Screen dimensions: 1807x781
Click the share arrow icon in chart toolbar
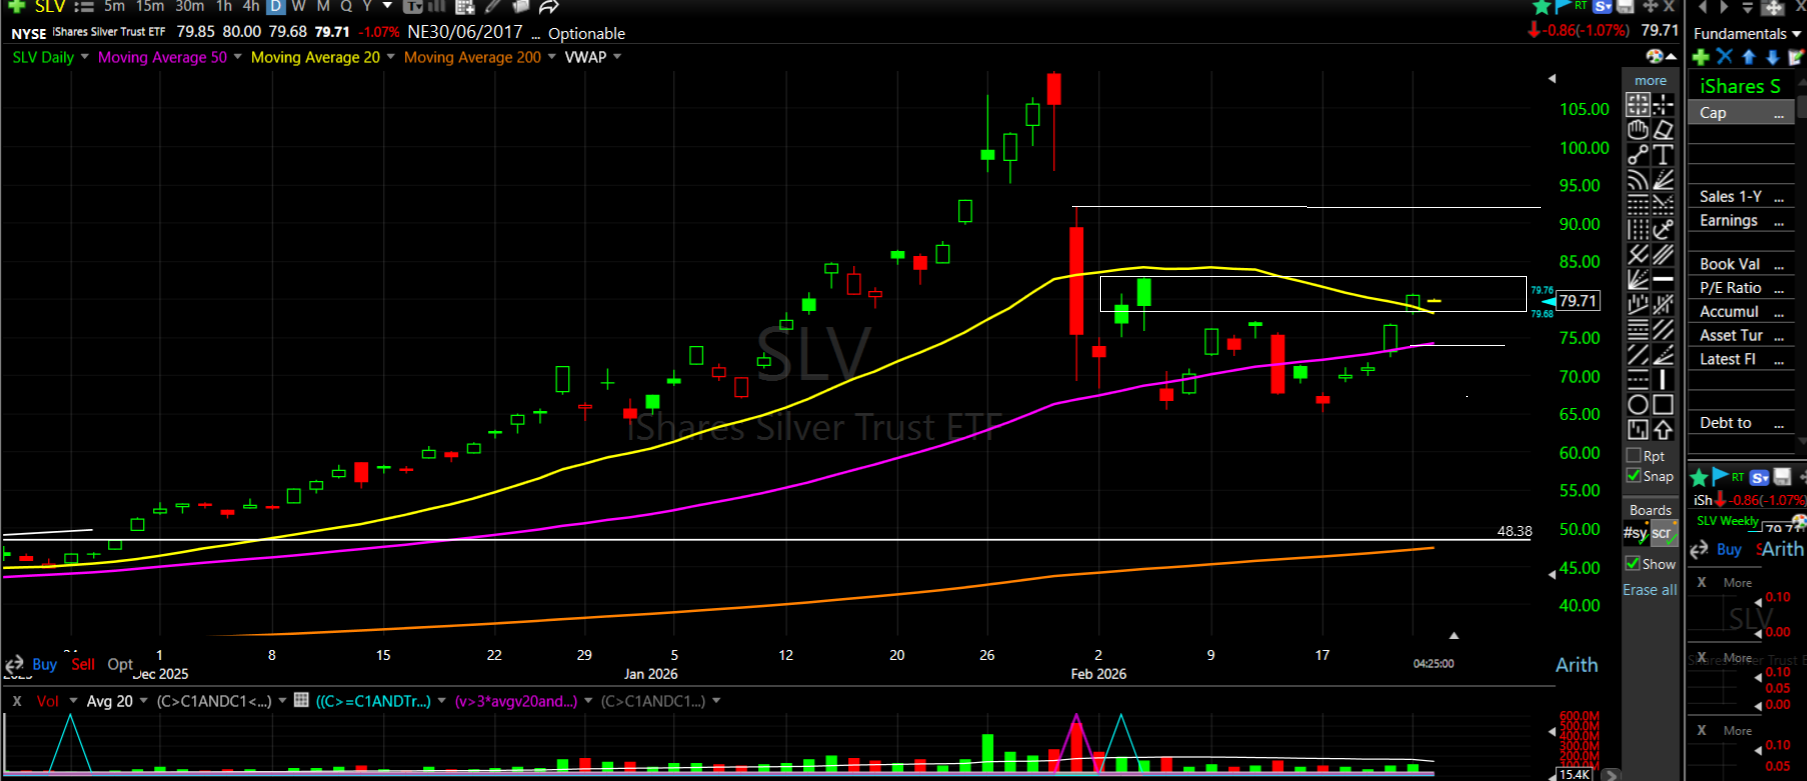tap(548, 6)
